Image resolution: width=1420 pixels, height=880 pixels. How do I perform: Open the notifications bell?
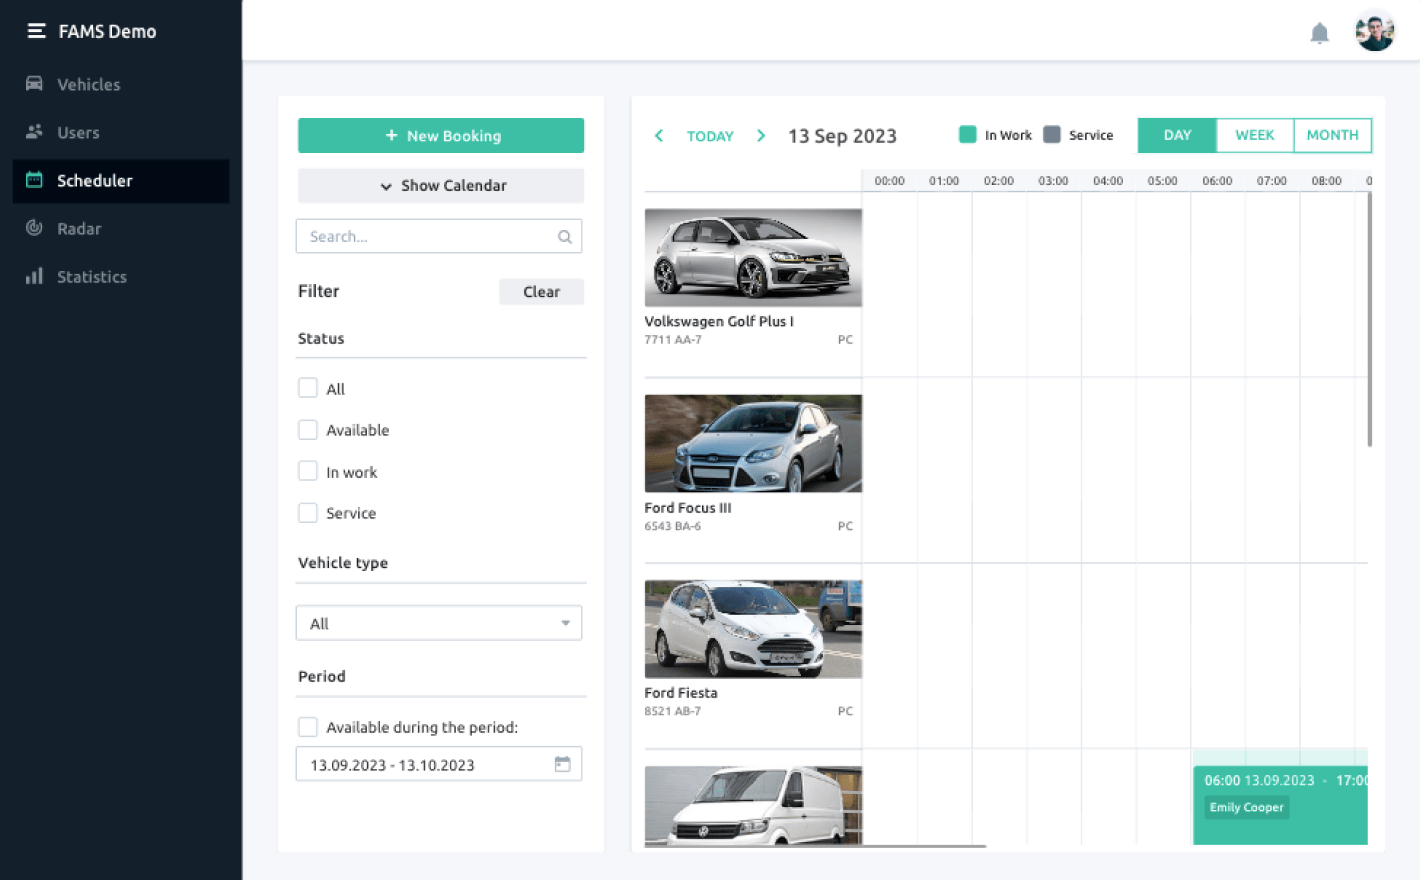(1319, 33)
